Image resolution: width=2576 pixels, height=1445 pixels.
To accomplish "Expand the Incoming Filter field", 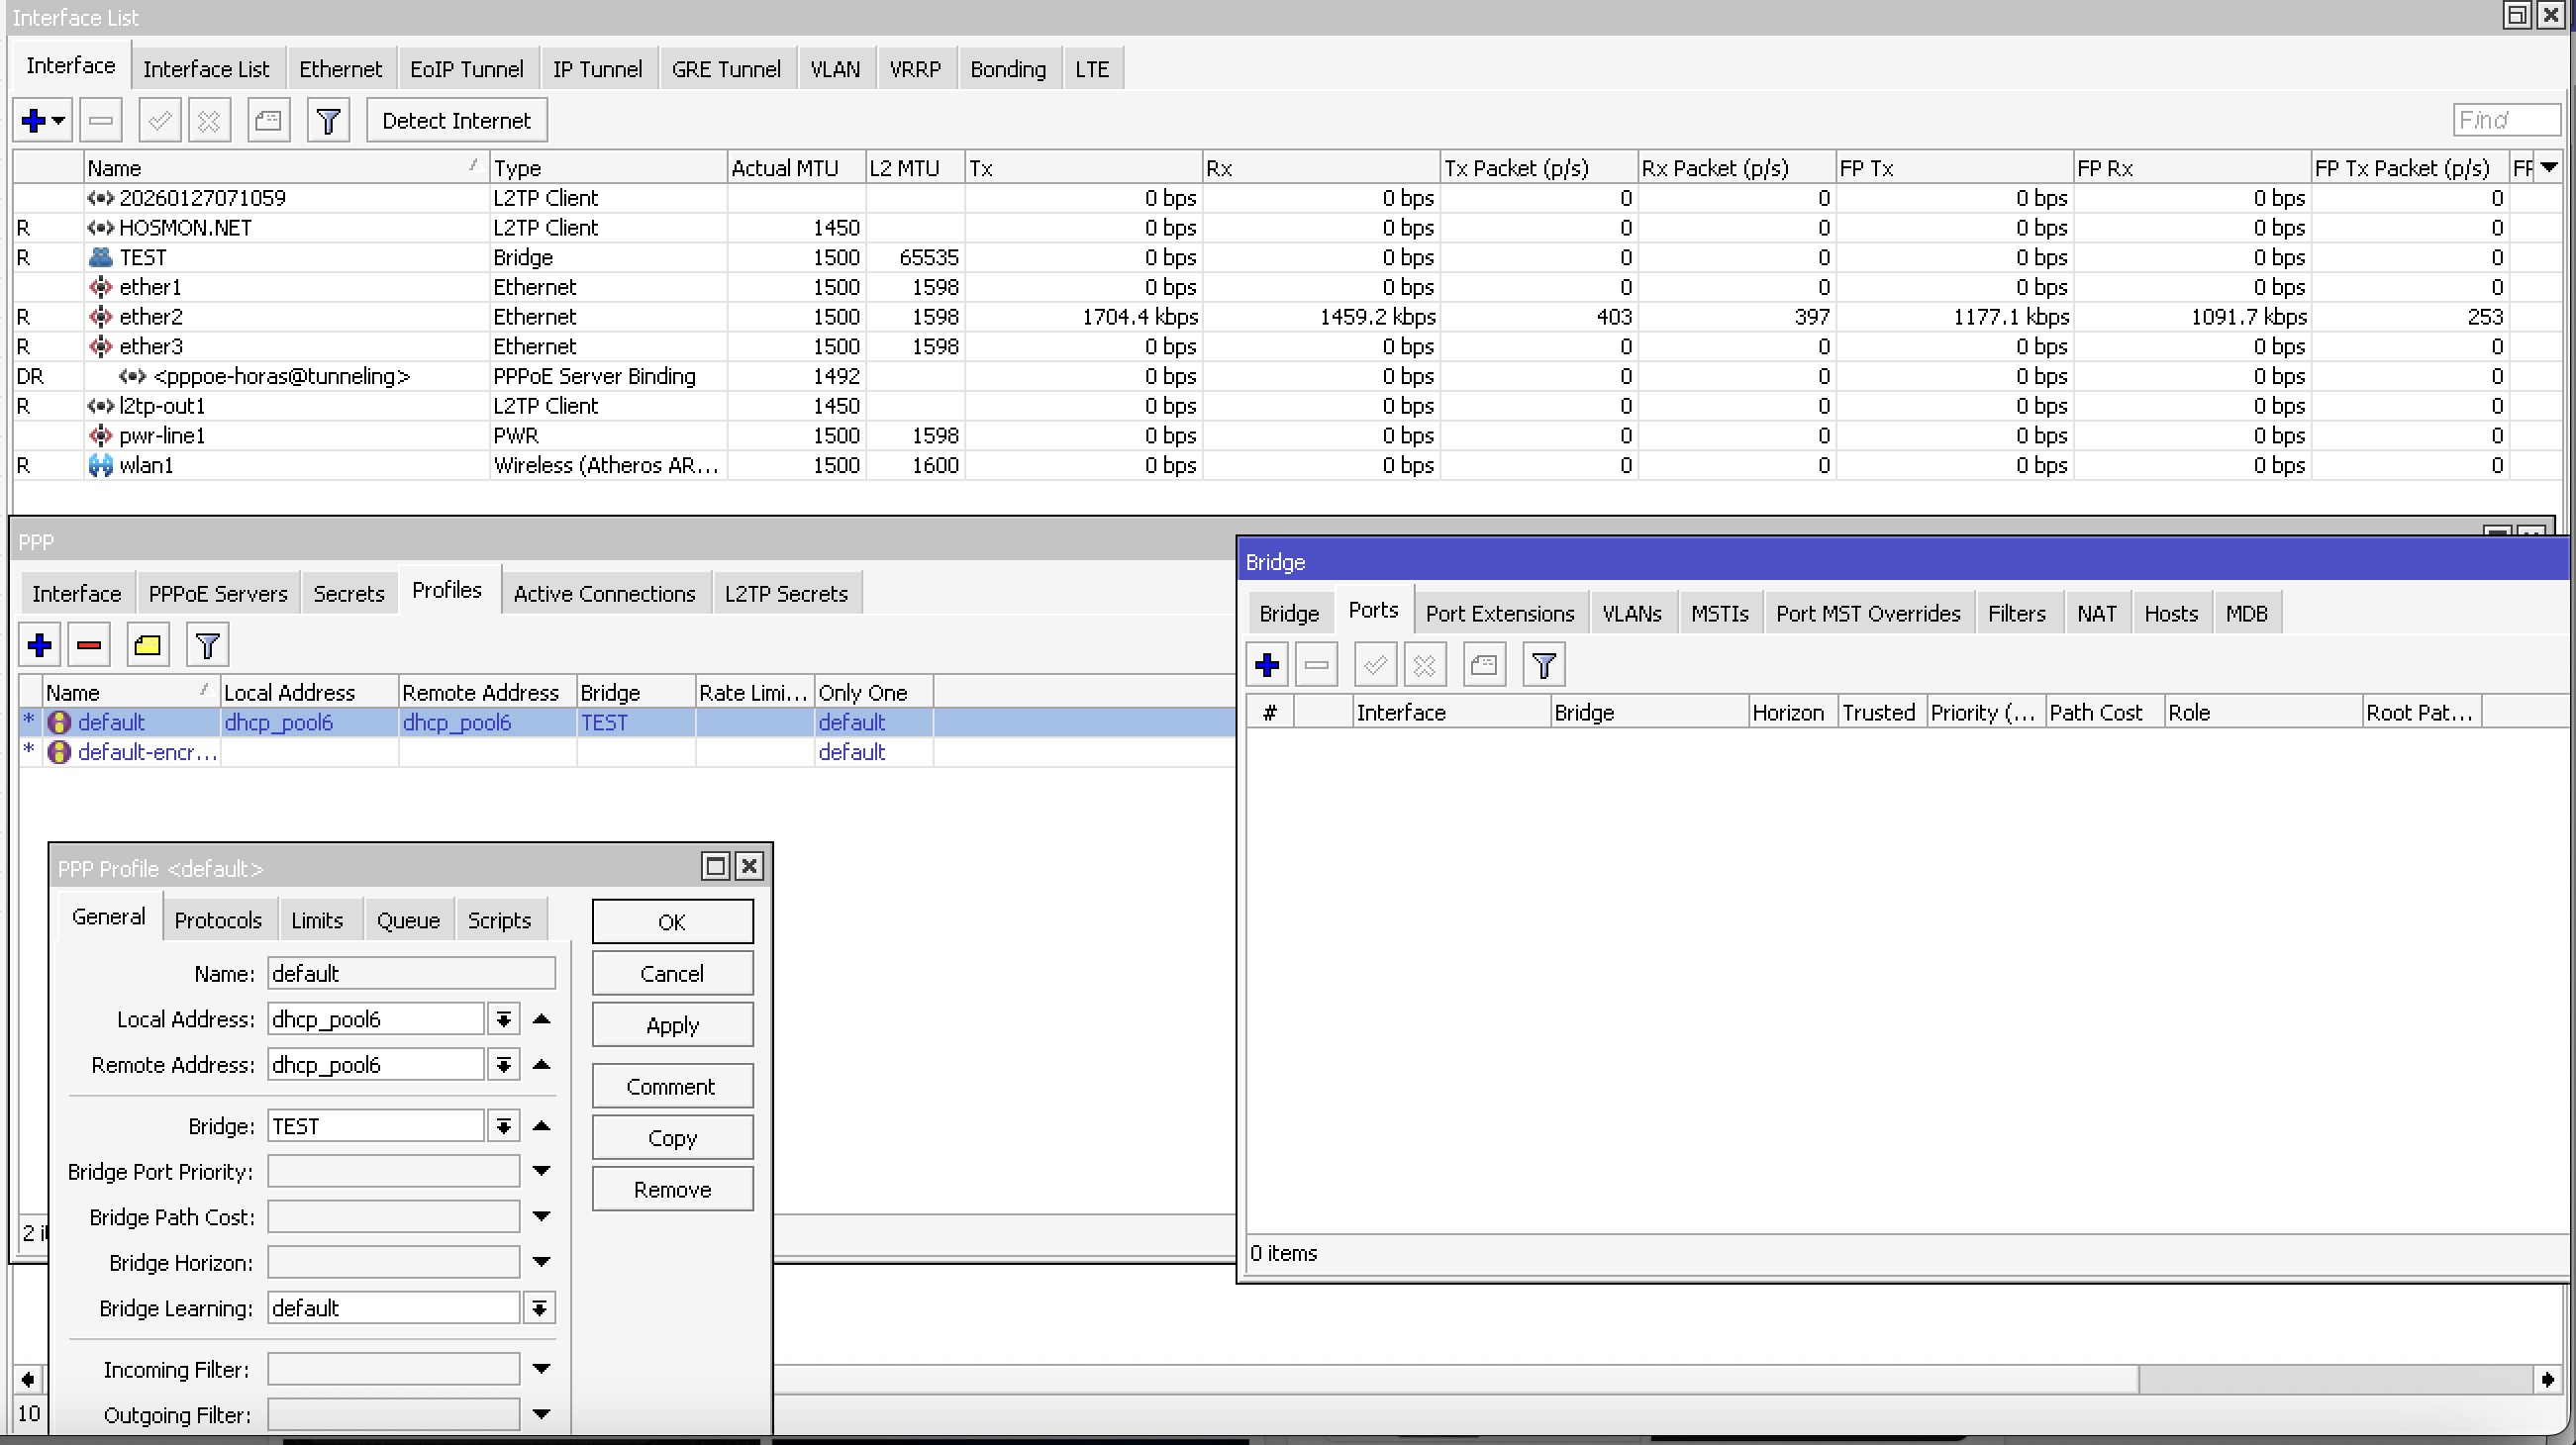I will point(542,1369).
